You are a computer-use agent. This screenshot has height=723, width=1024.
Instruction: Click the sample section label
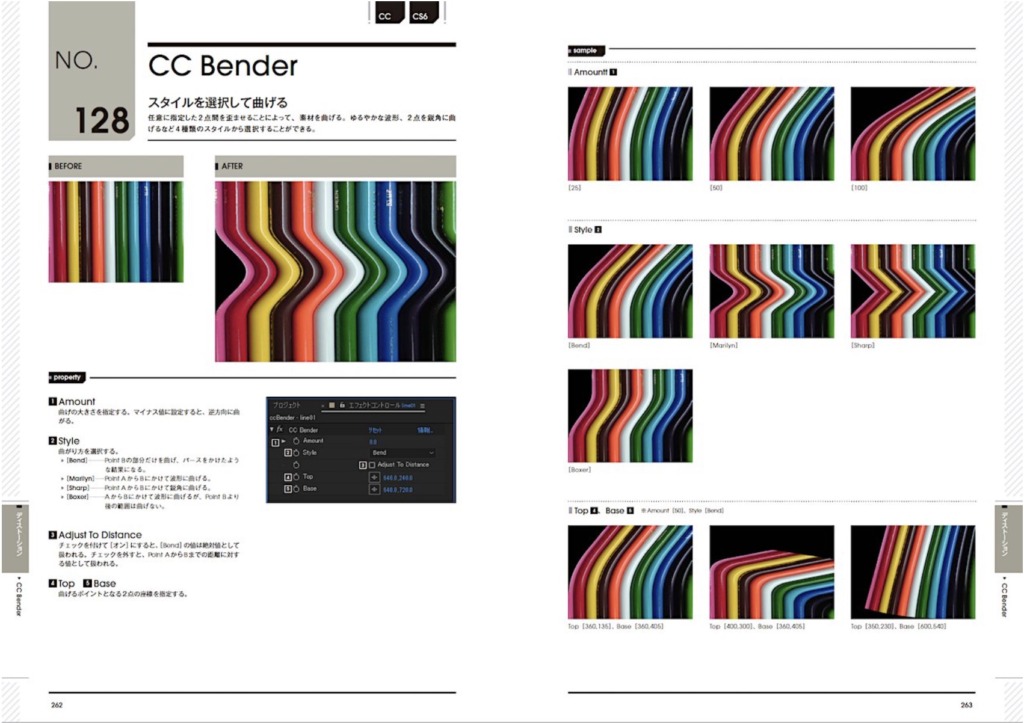tap(586, 50)
